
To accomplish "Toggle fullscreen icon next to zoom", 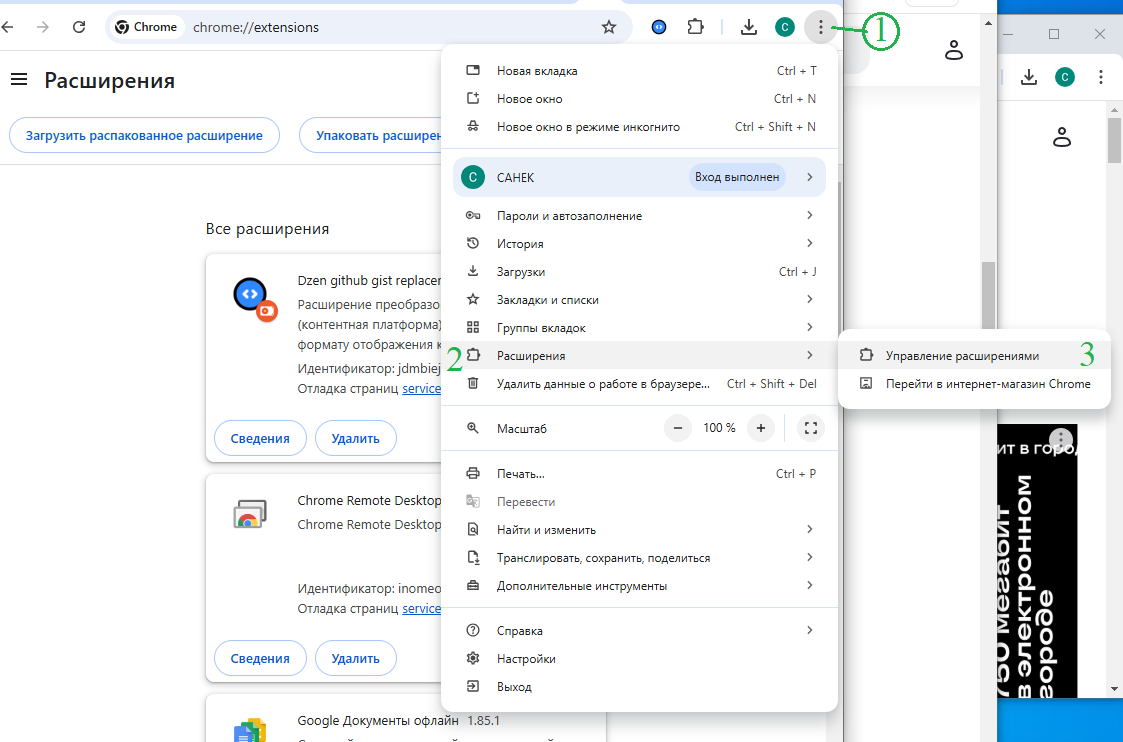I will tap(811, 428).
